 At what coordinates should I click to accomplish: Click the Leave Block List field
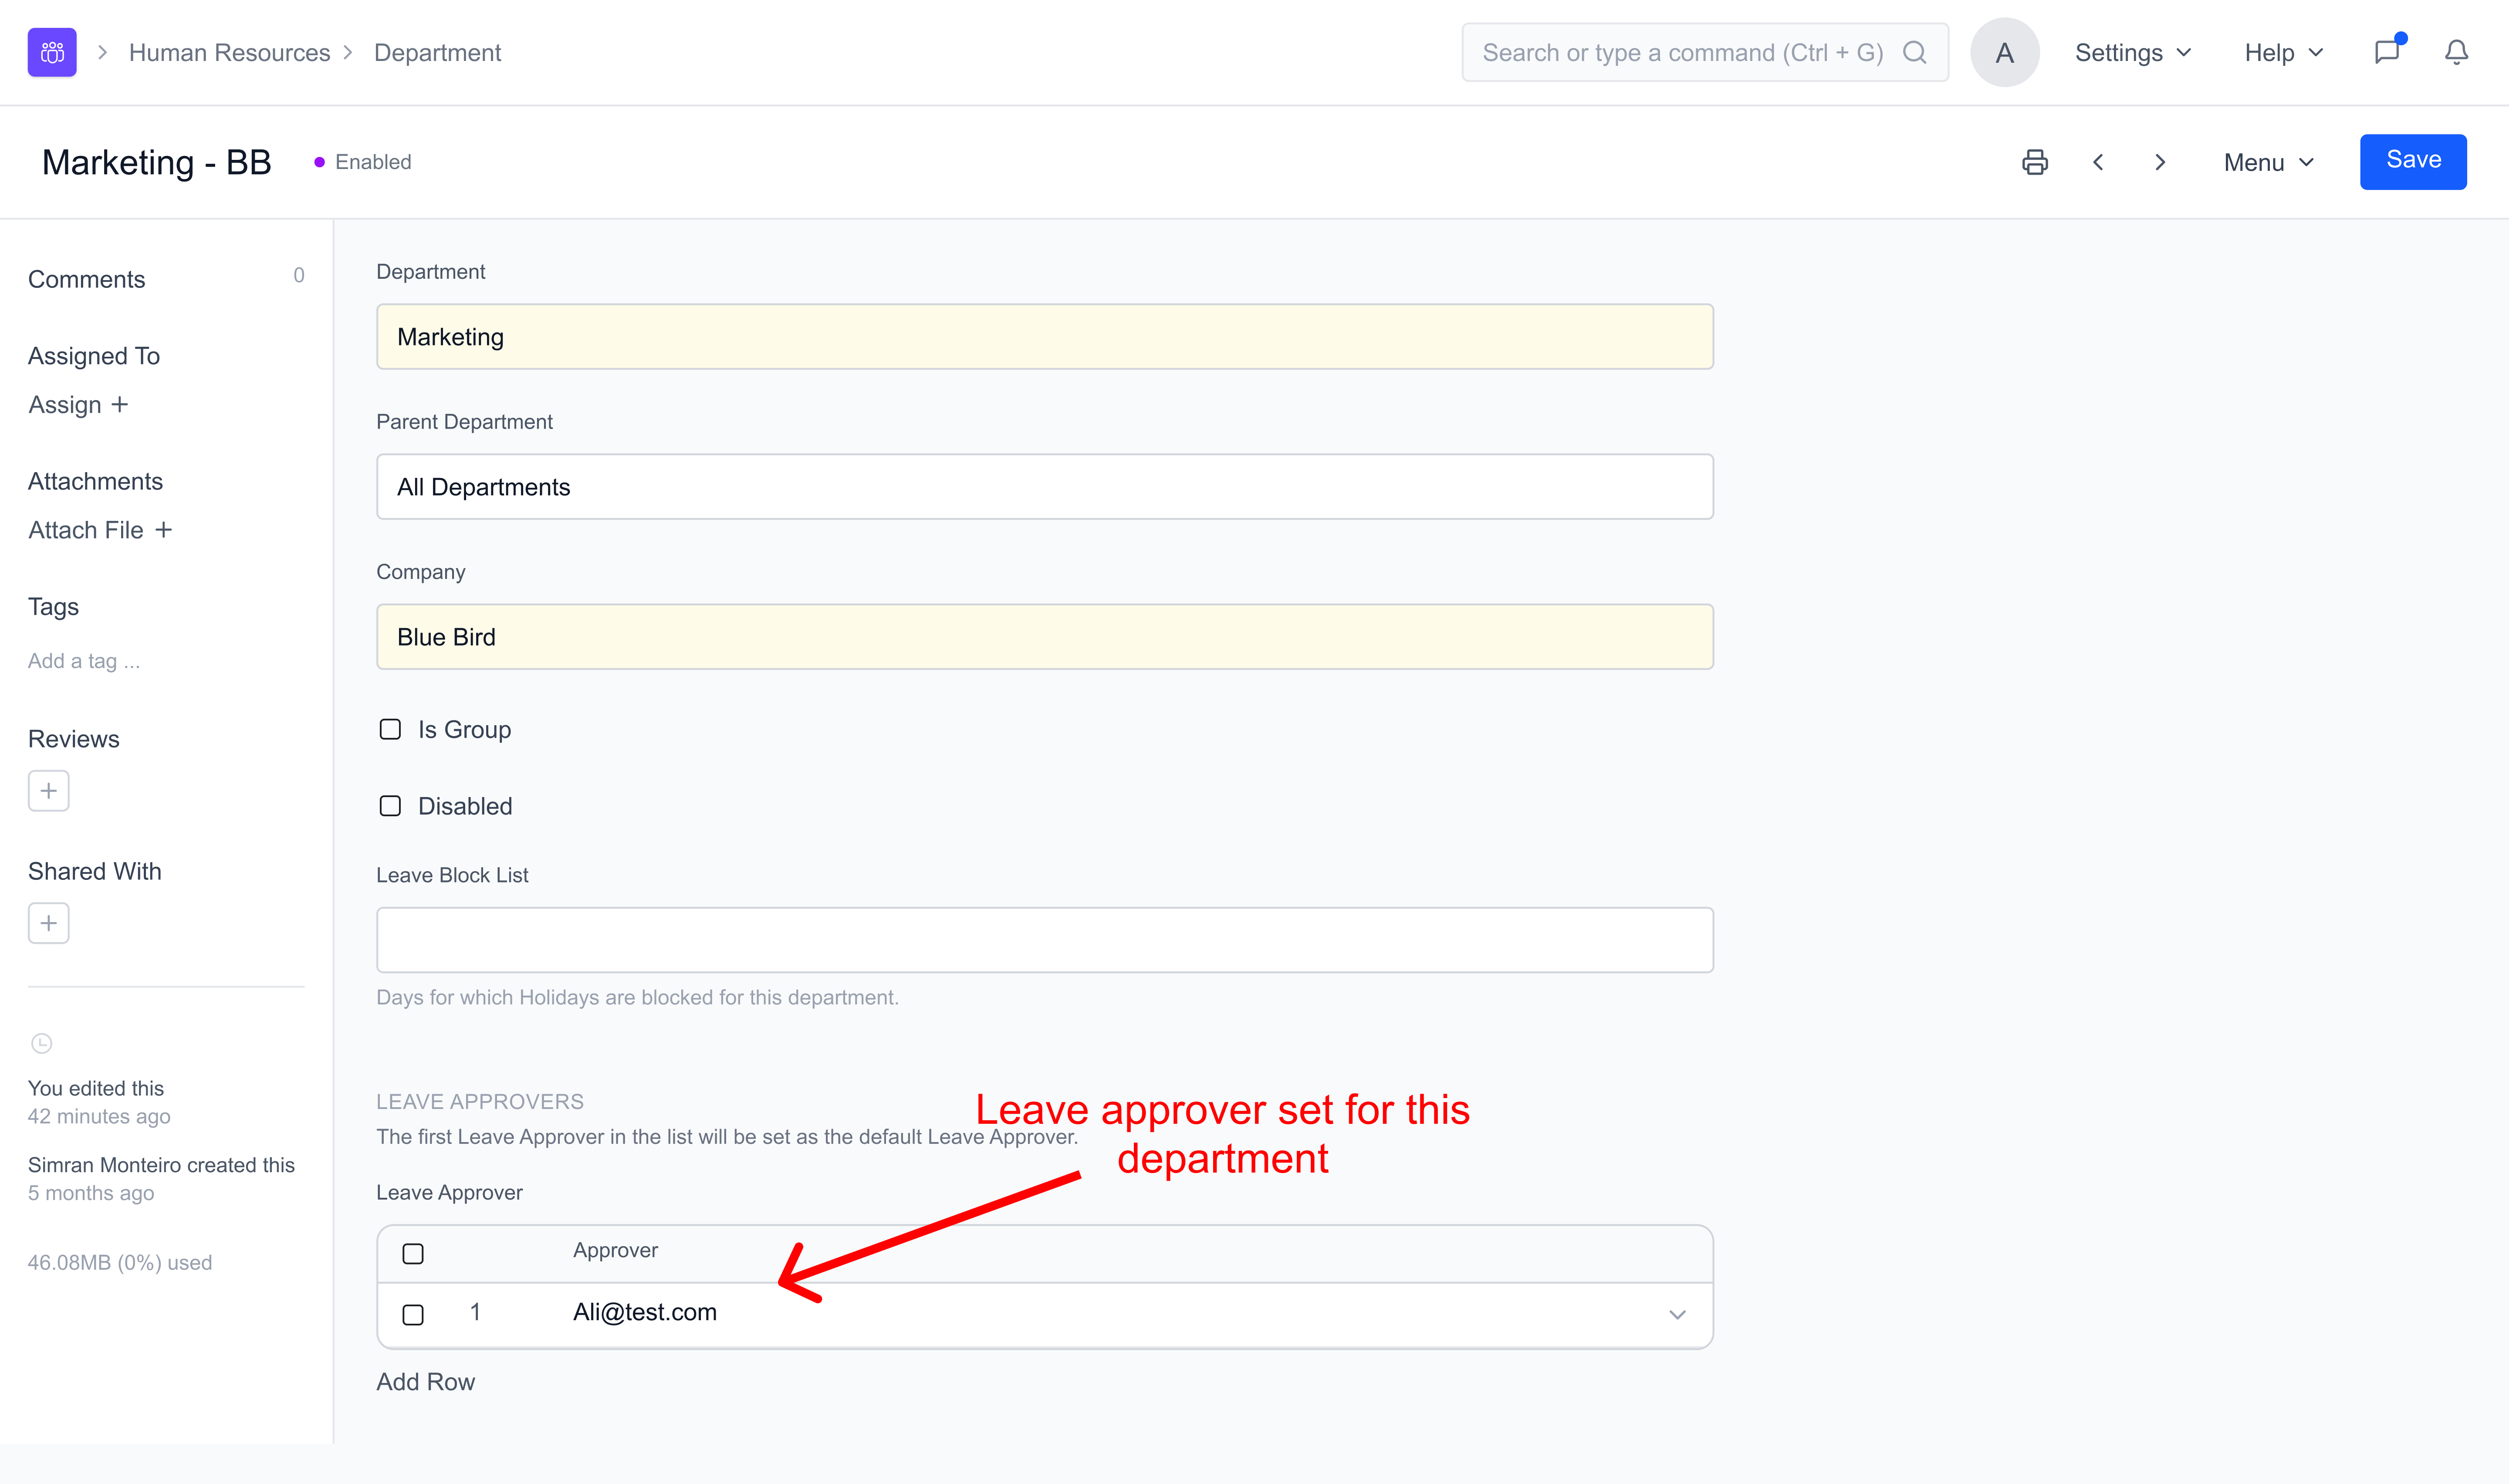[1044, 939]
